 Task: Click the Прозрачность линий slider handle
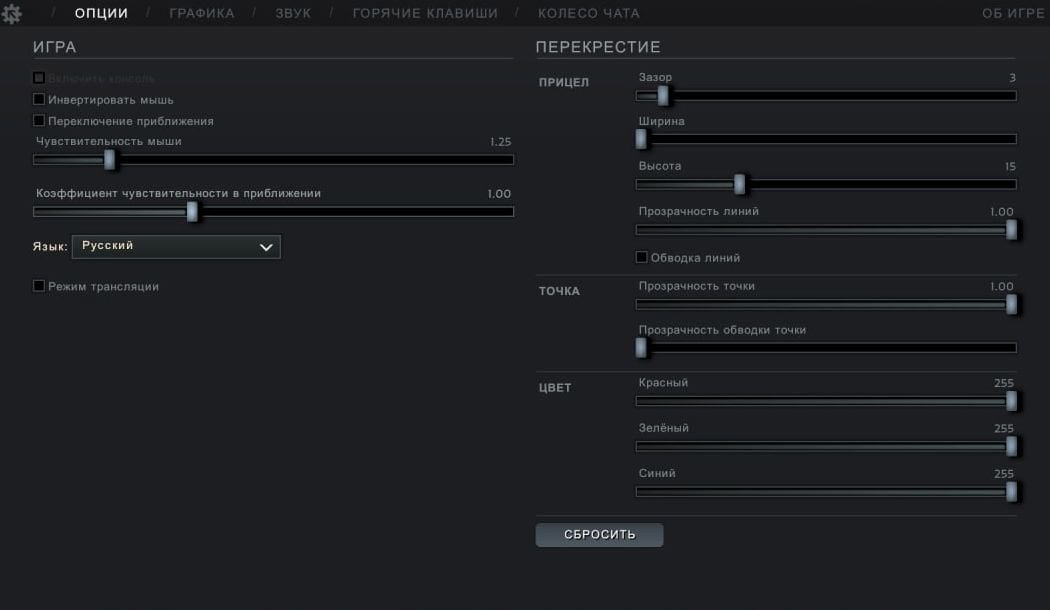[1012, 230]
